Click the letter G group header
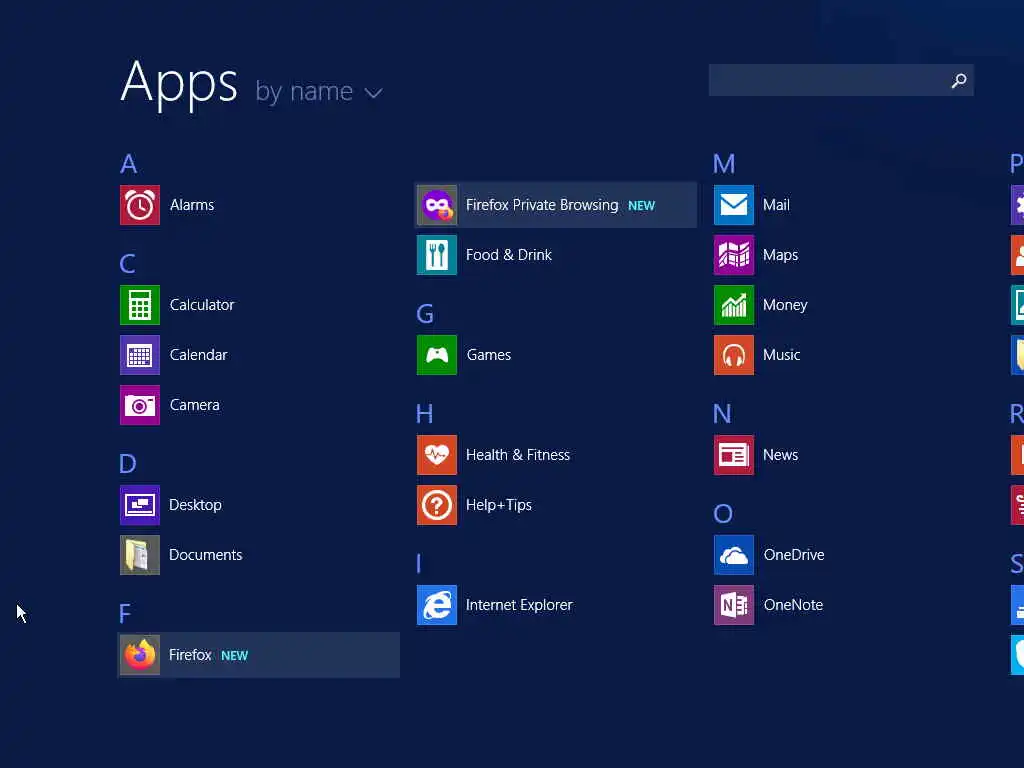The width and height of the screenshot is (1024, 768). (x=425, y=314)
